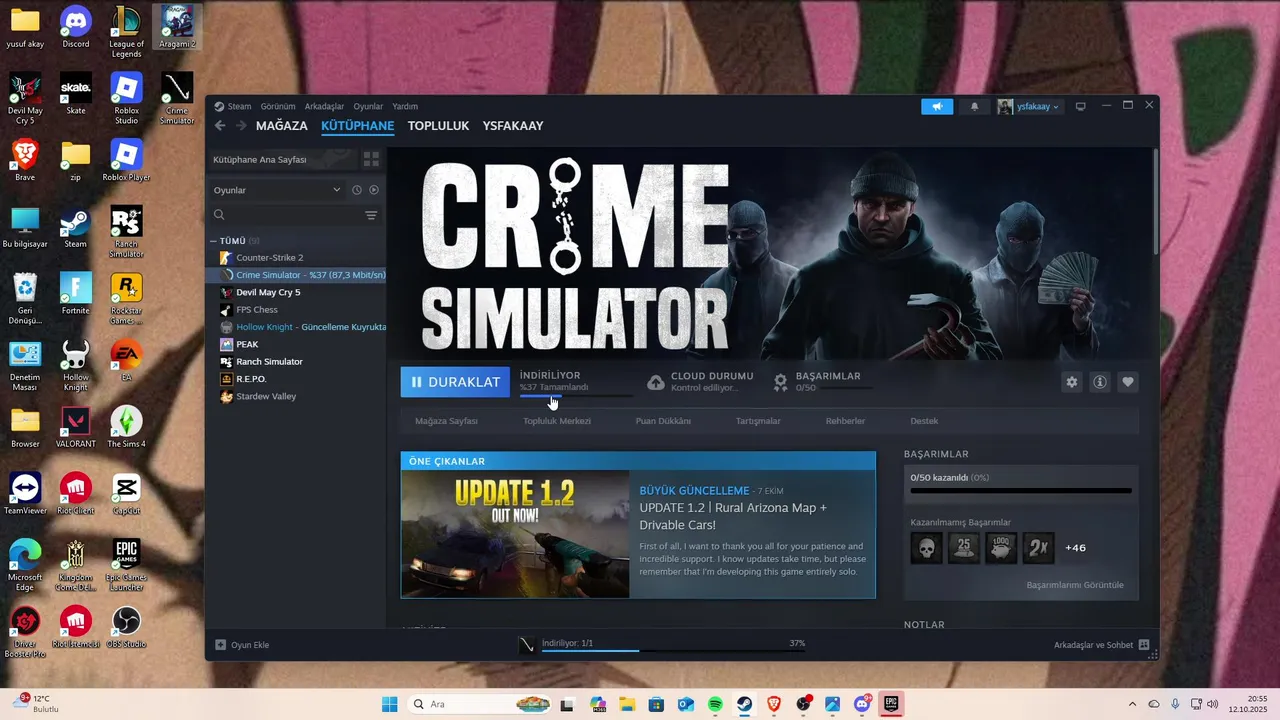Click the Kütüphane Ana Sayfası button
This screenshot has height=720, width=1280.
click(282, 159)
